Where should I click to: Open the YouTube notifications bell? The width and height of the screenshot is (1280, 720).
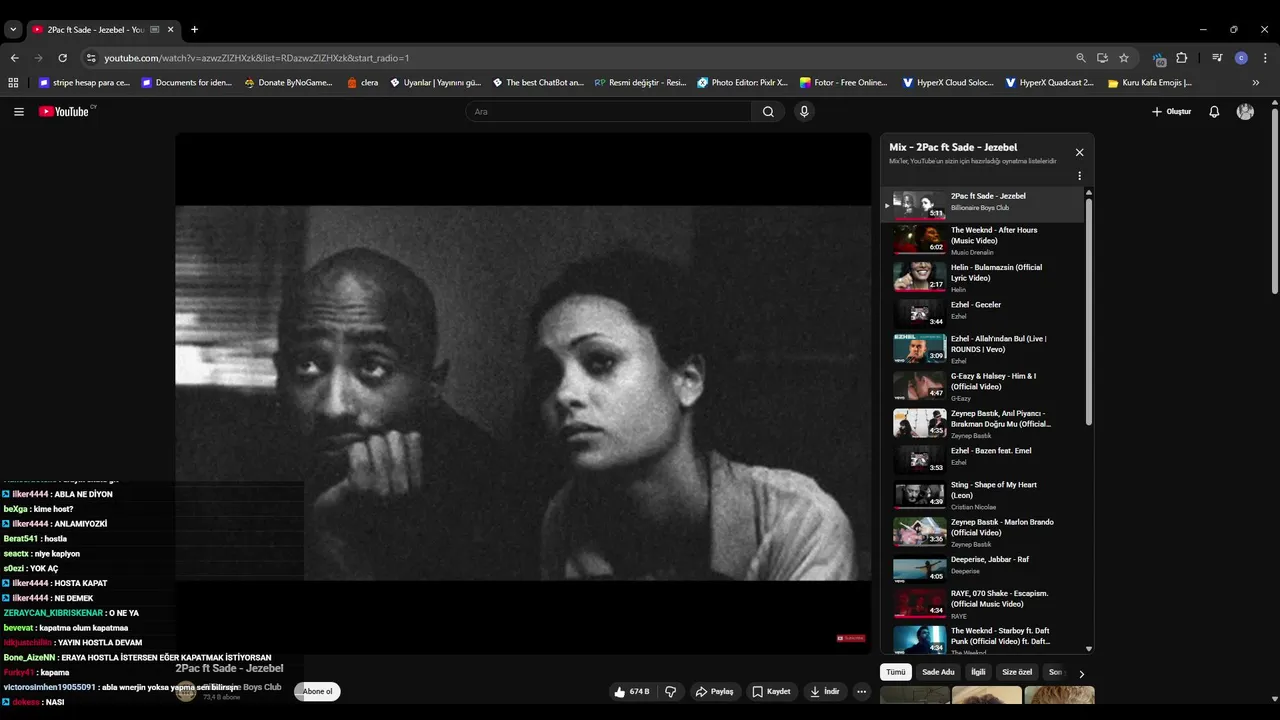click(x=1214, y=112)
